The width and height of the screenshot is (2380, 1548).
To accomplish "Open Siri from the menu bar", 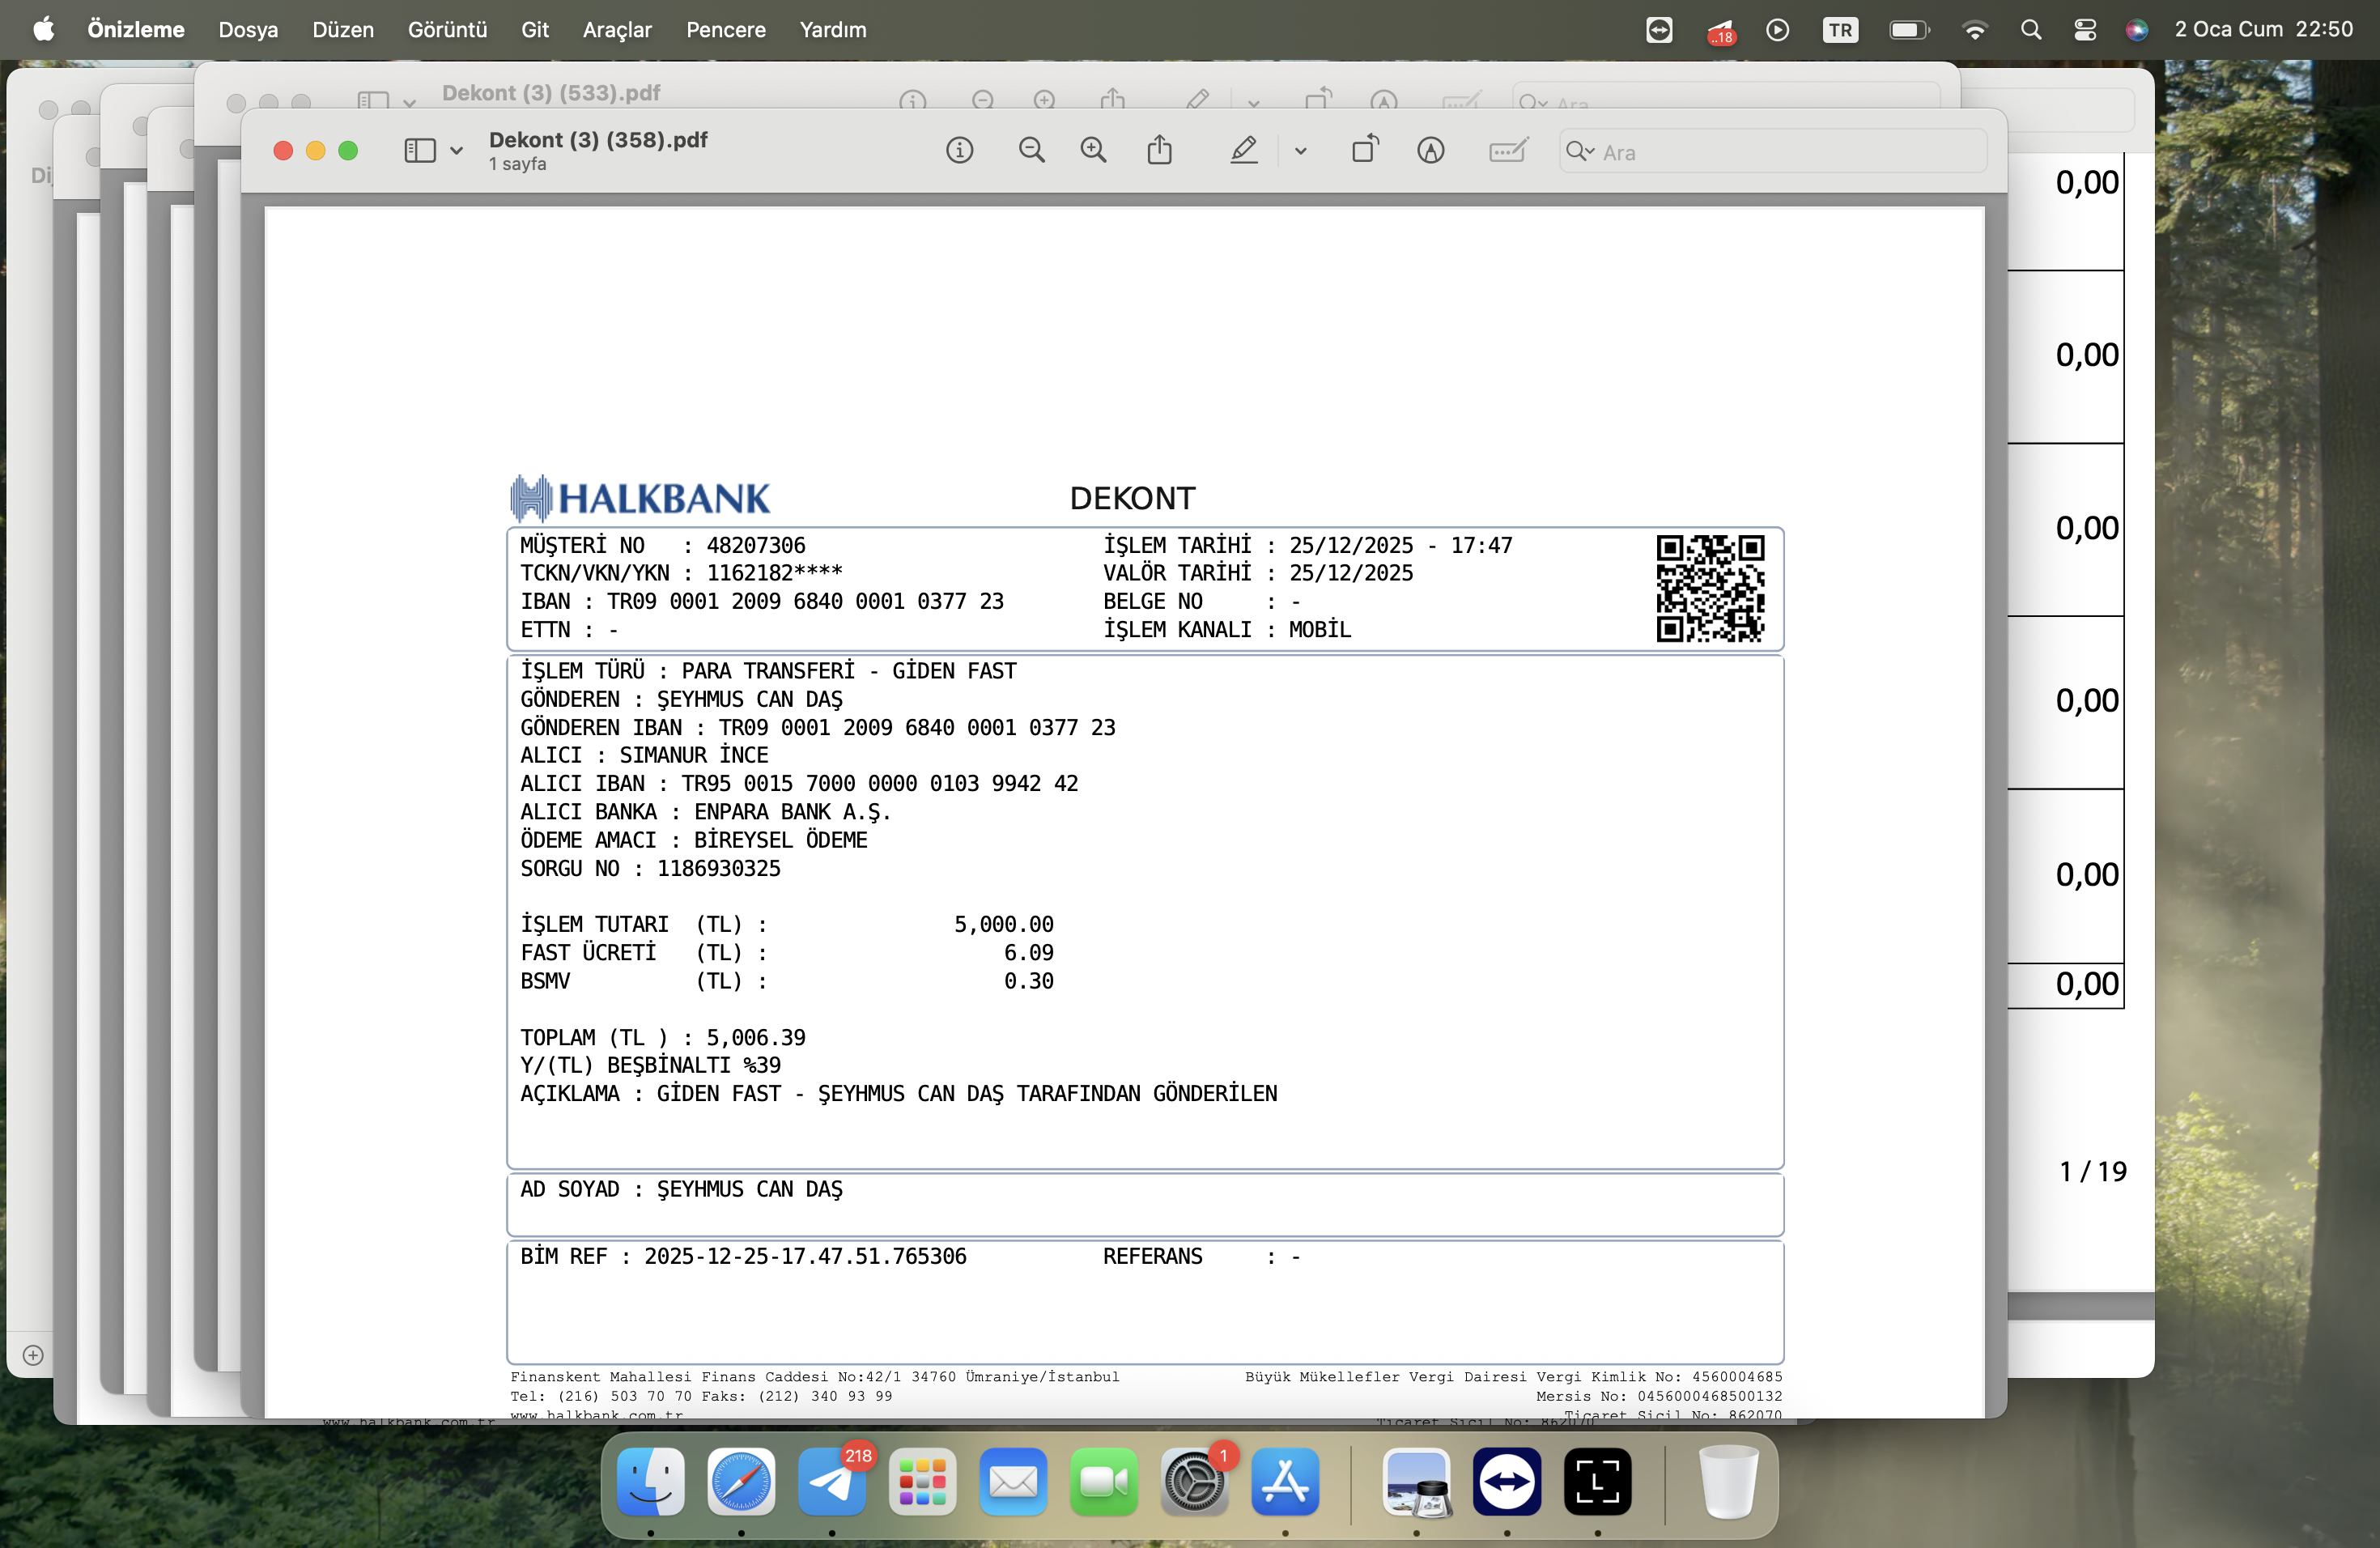I will [2137, 30].
